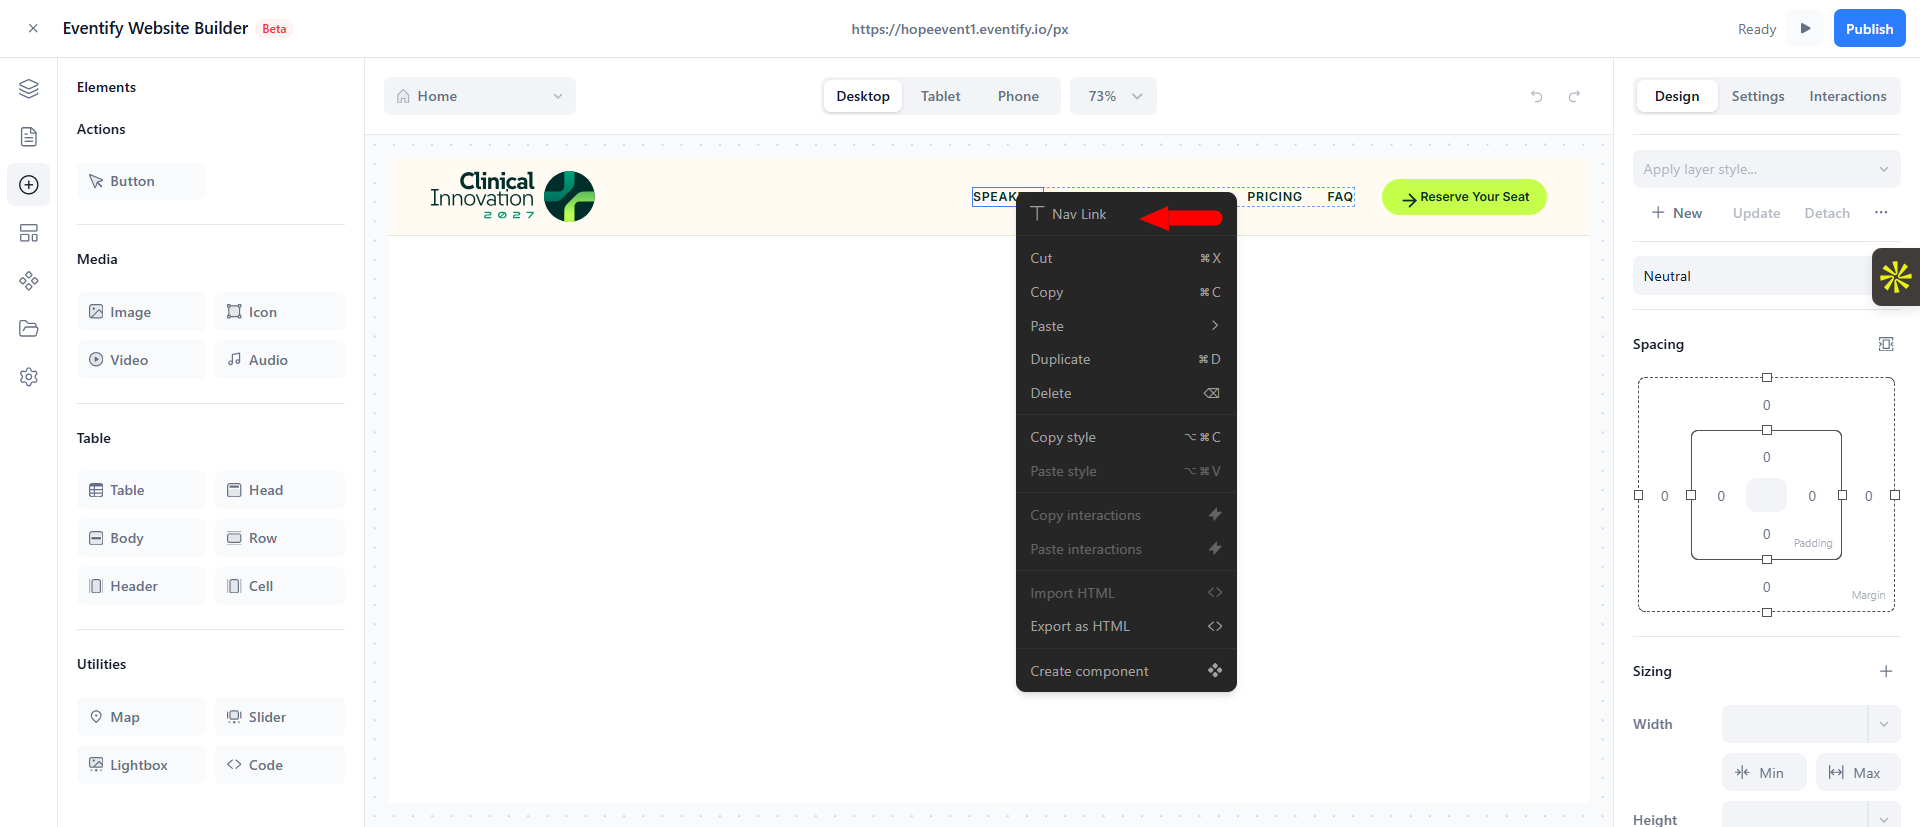
Task: Toggle the spacing expand icon
Action: (x=1886, y=344)
